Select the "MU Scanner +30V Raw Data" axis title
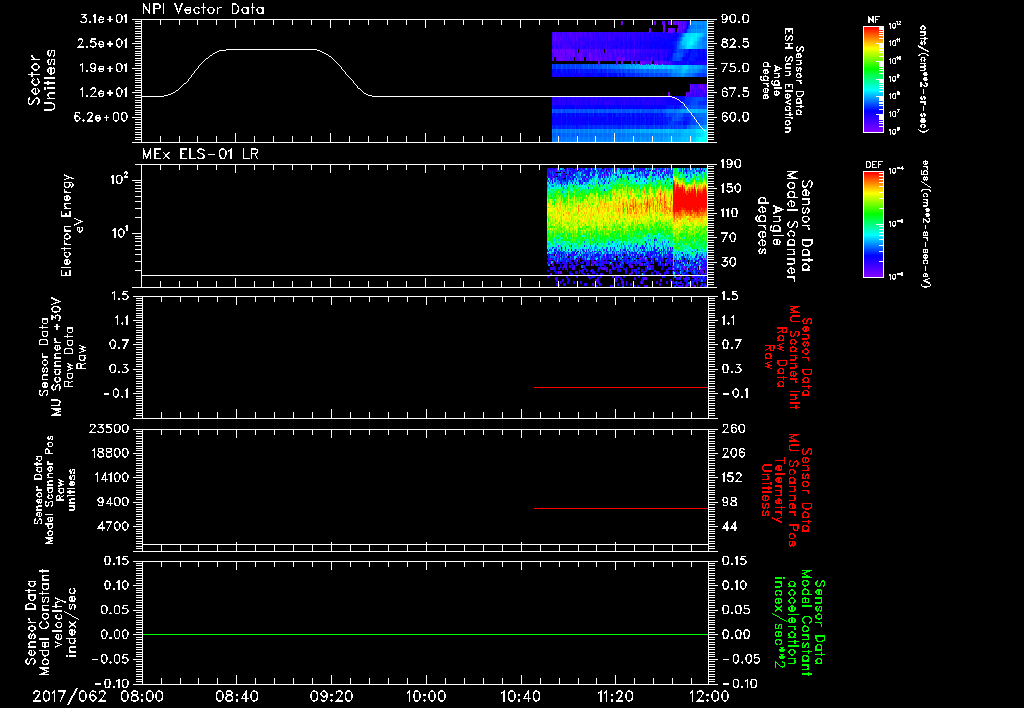 (x=62, y=357)
